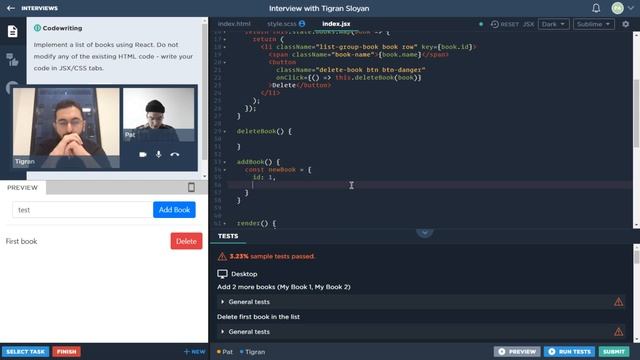Open the task description document icon
Screen dimensions: 640x360
coord(13,31)
